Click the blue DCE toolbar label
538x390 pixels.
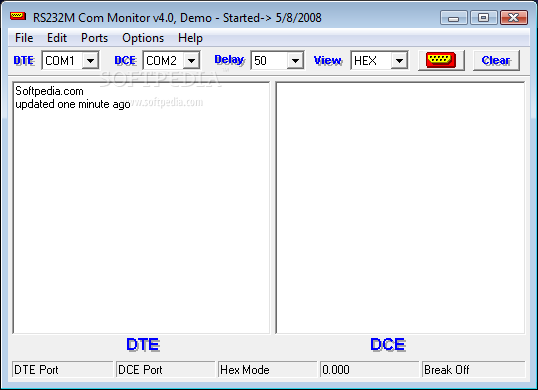point(125,60)
